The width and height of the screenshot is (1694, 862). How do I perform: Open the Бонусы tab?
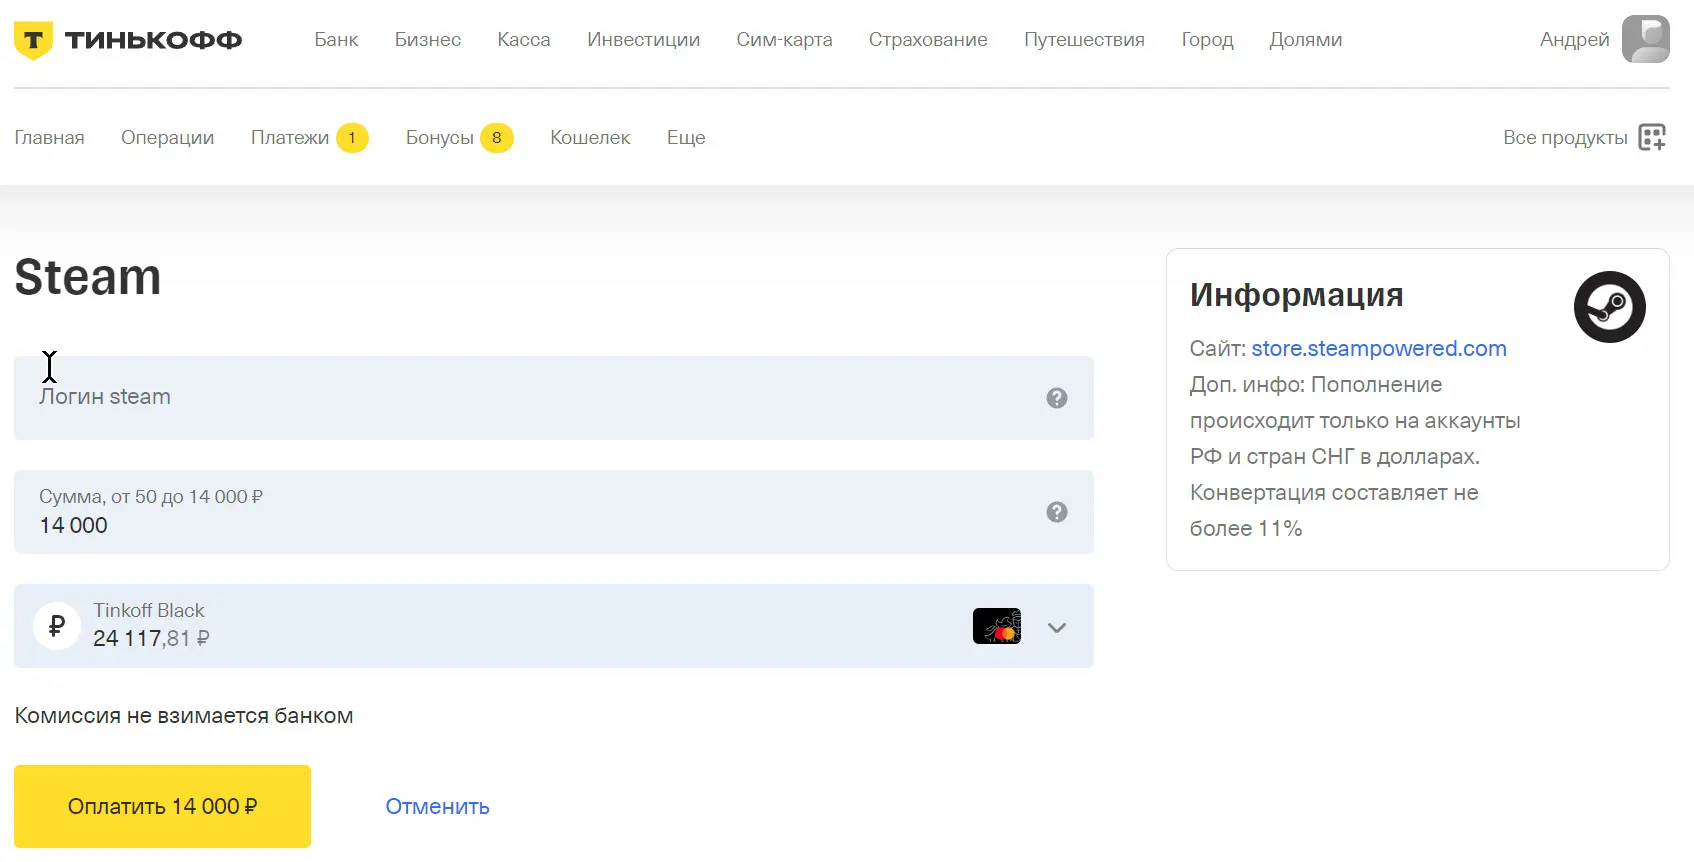(x=439, y=138)
